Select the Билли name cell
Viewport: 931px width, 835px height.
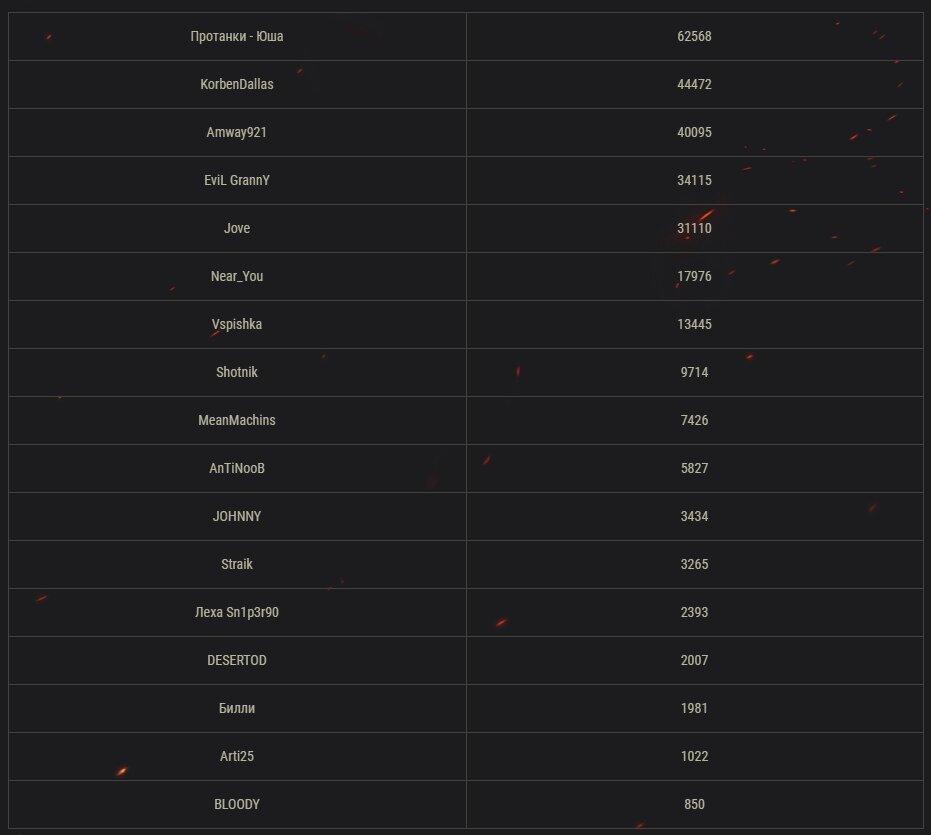[237, 709]
